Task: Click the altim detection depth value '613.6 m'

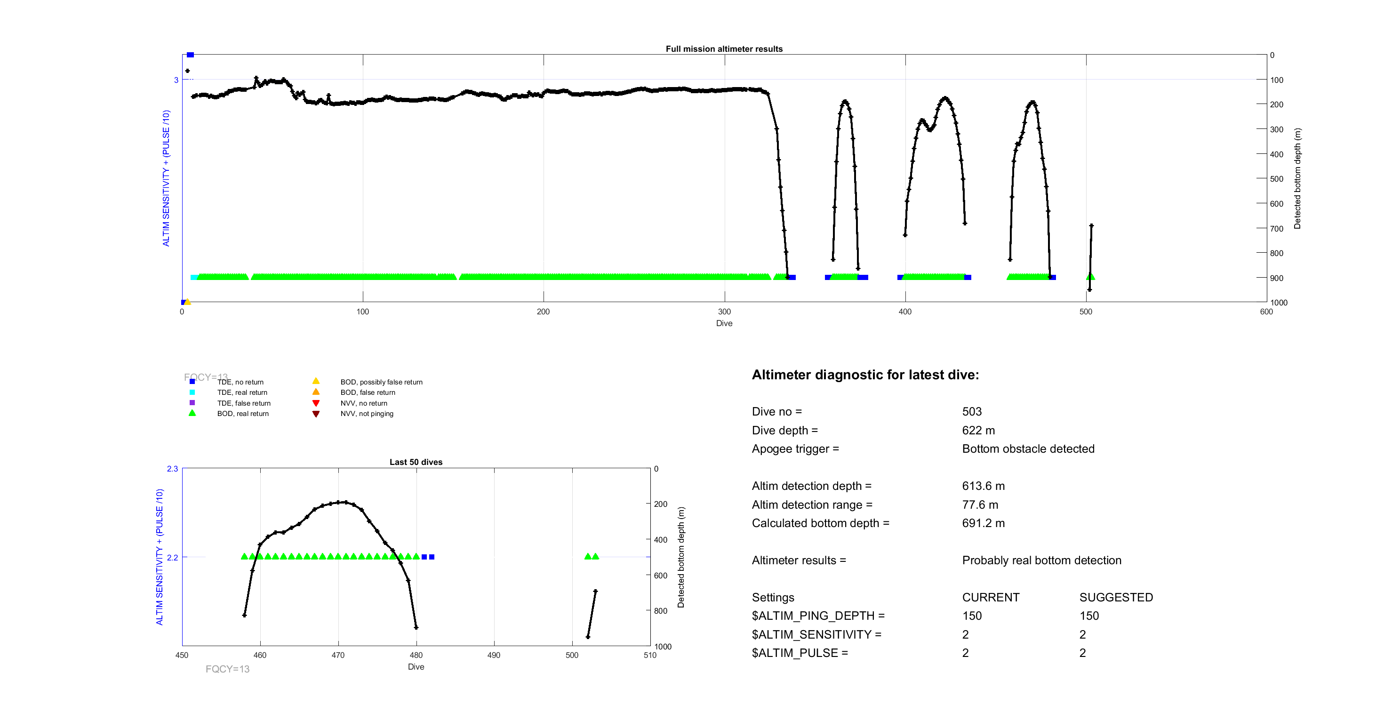Action: coord(983,486)
